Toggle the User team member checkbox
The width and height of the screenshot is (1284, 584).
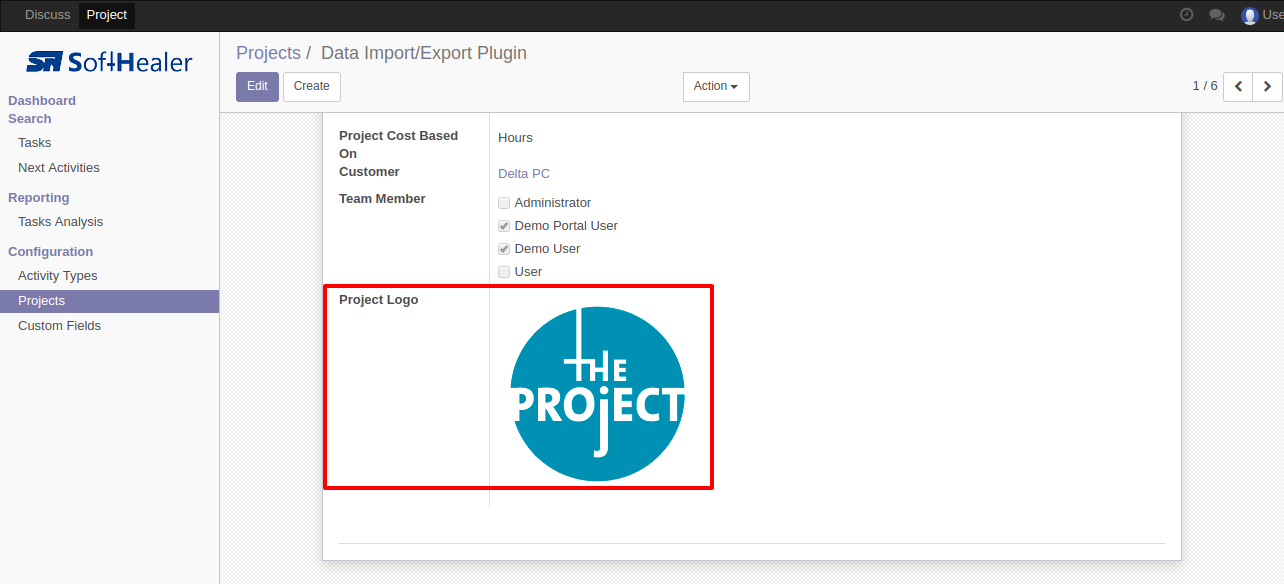[504, 272]
